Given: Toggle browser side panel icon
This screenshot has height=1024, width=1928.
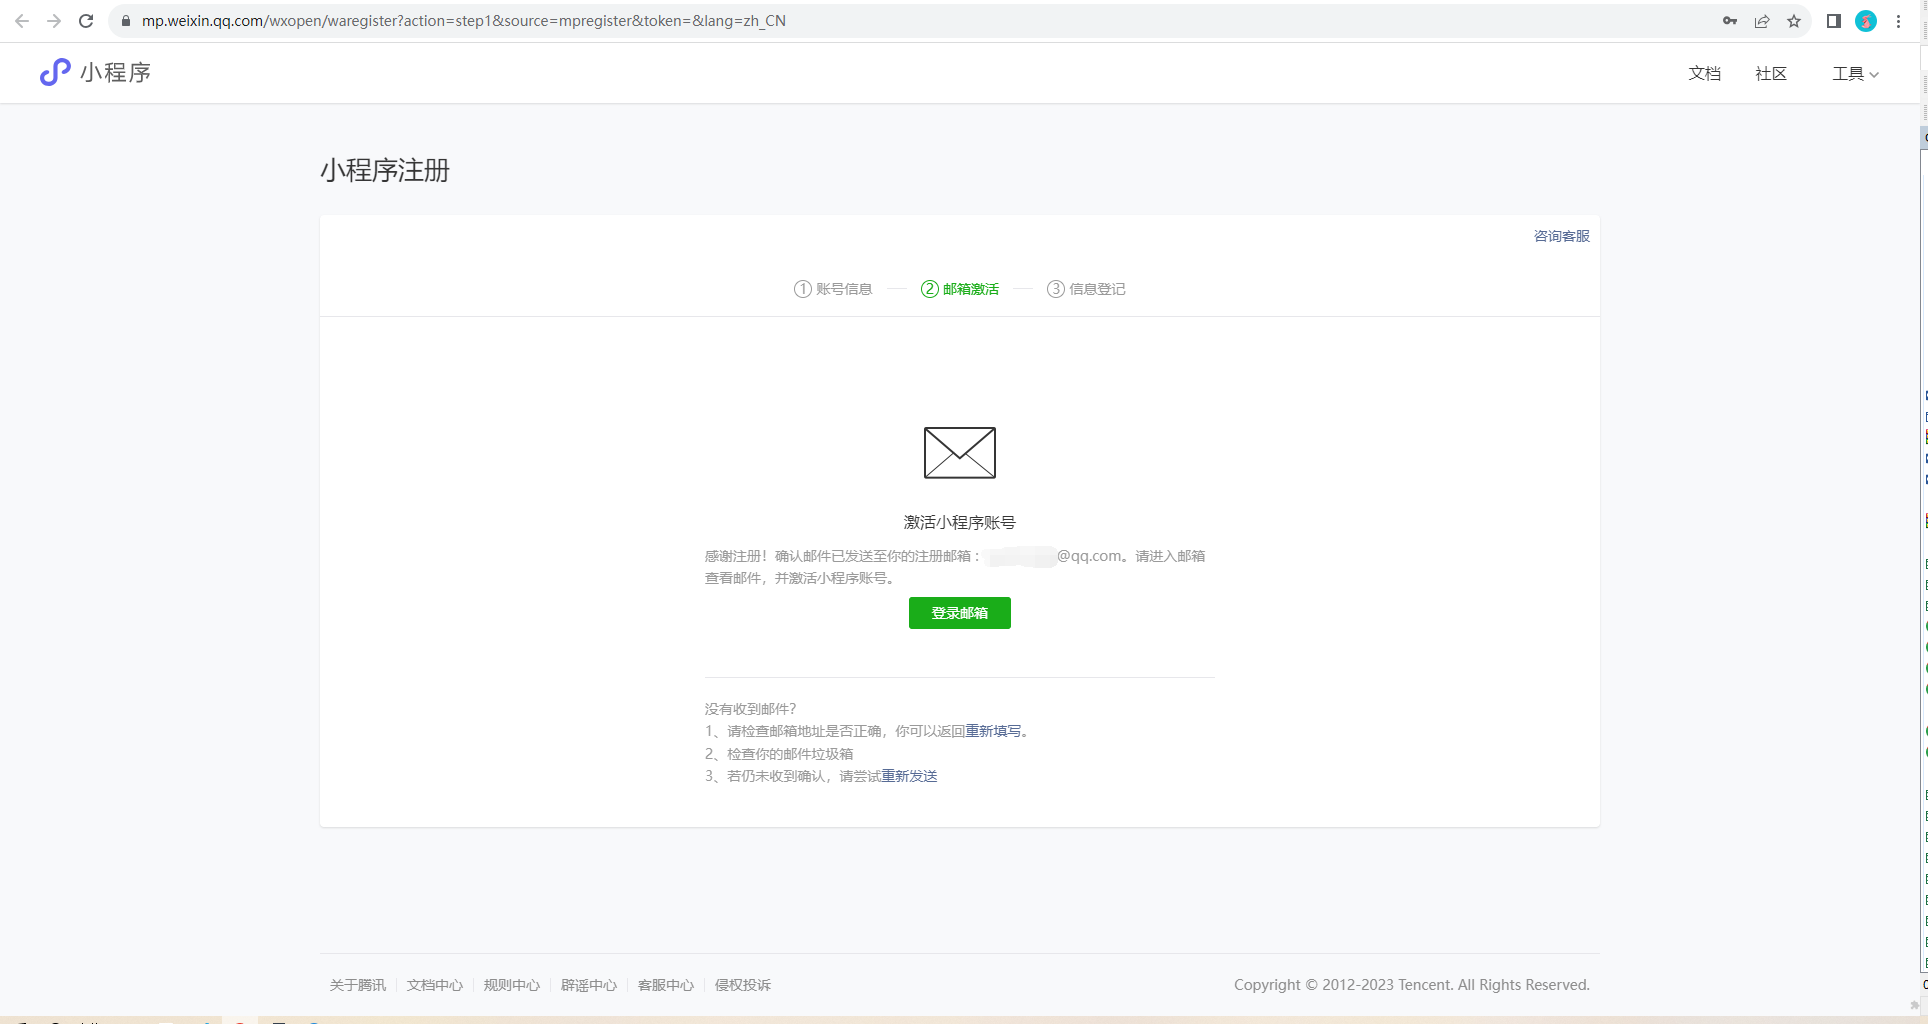Looking at the screenshot, I should [x=1834, y=21].
